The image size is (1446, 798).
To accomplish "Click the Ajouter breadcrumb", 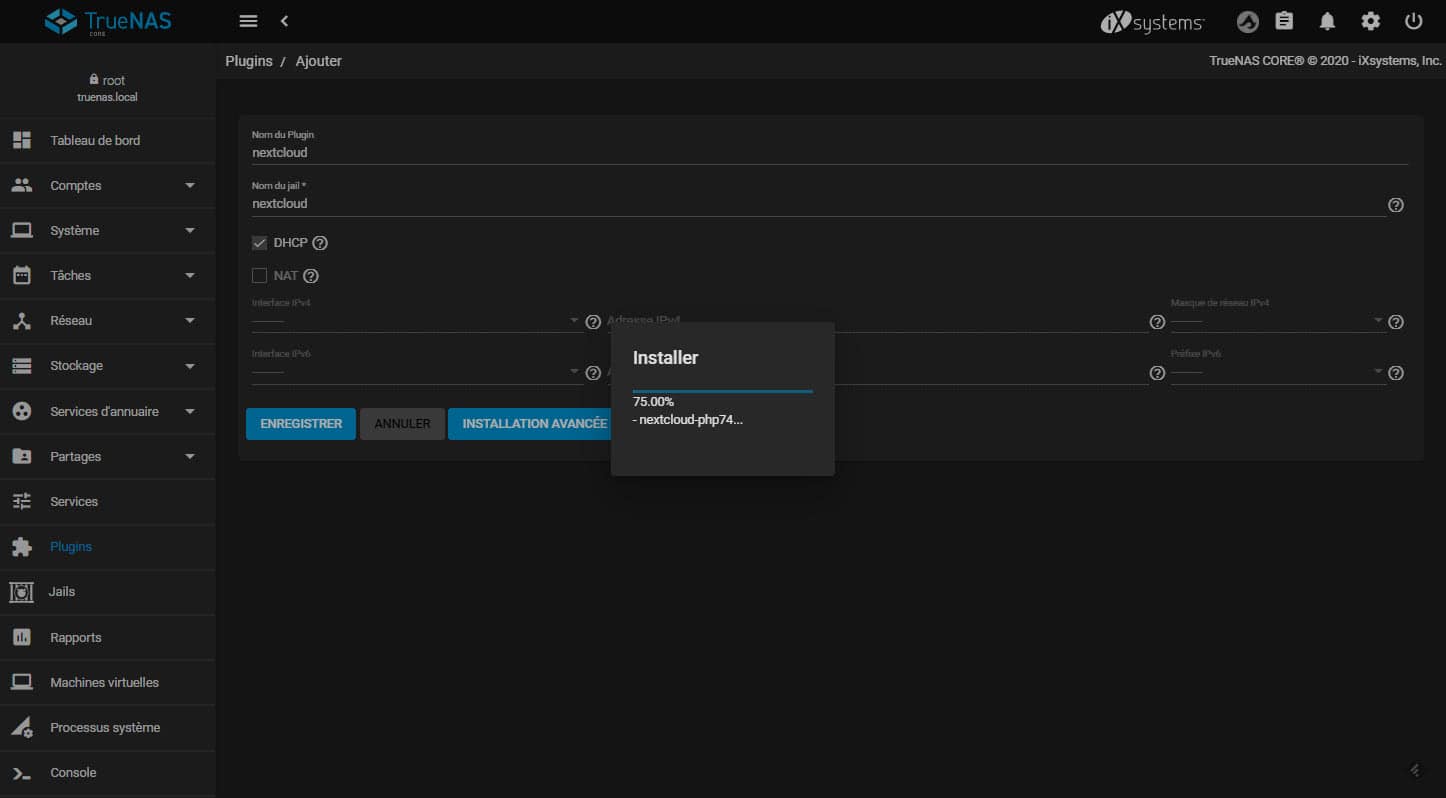I will click(319, 61).
